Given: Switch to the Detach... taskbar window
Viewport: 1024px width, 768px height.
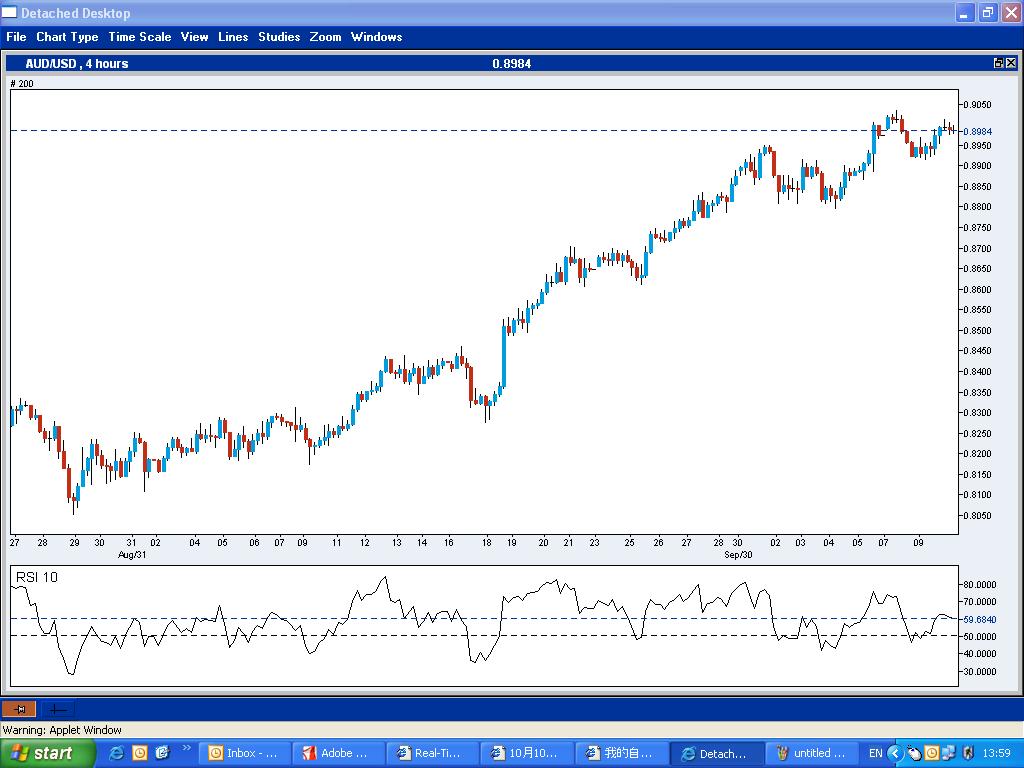Looking at the screenshot, I should point(716,753).
